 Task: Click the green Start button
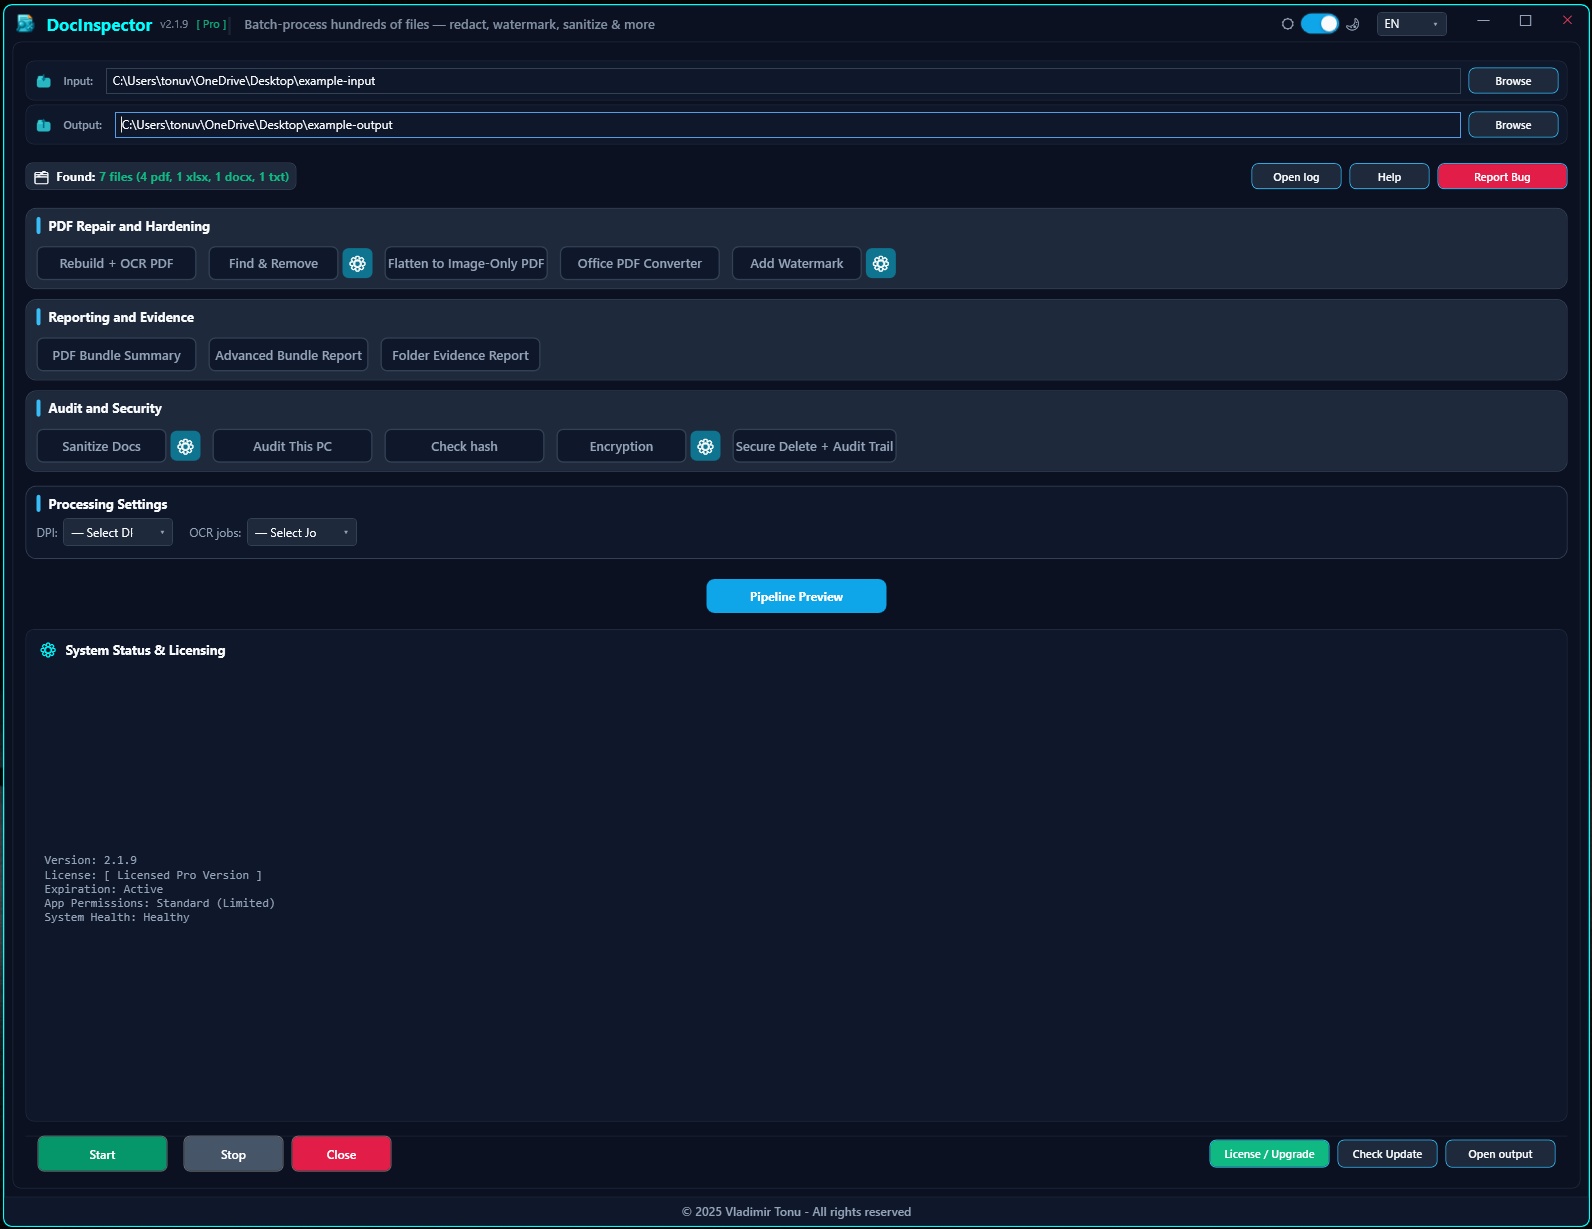102,1154
